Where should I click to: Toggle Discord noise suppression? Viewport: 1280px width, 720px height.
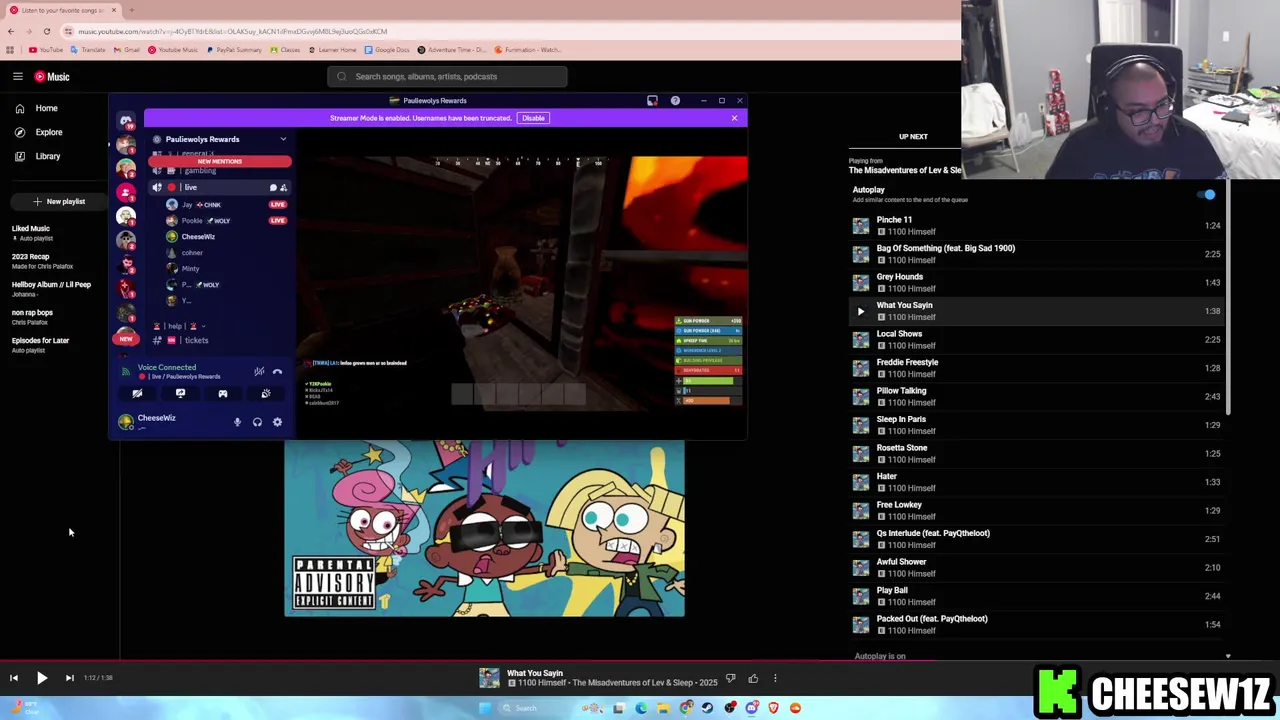[x=259, y=372]
